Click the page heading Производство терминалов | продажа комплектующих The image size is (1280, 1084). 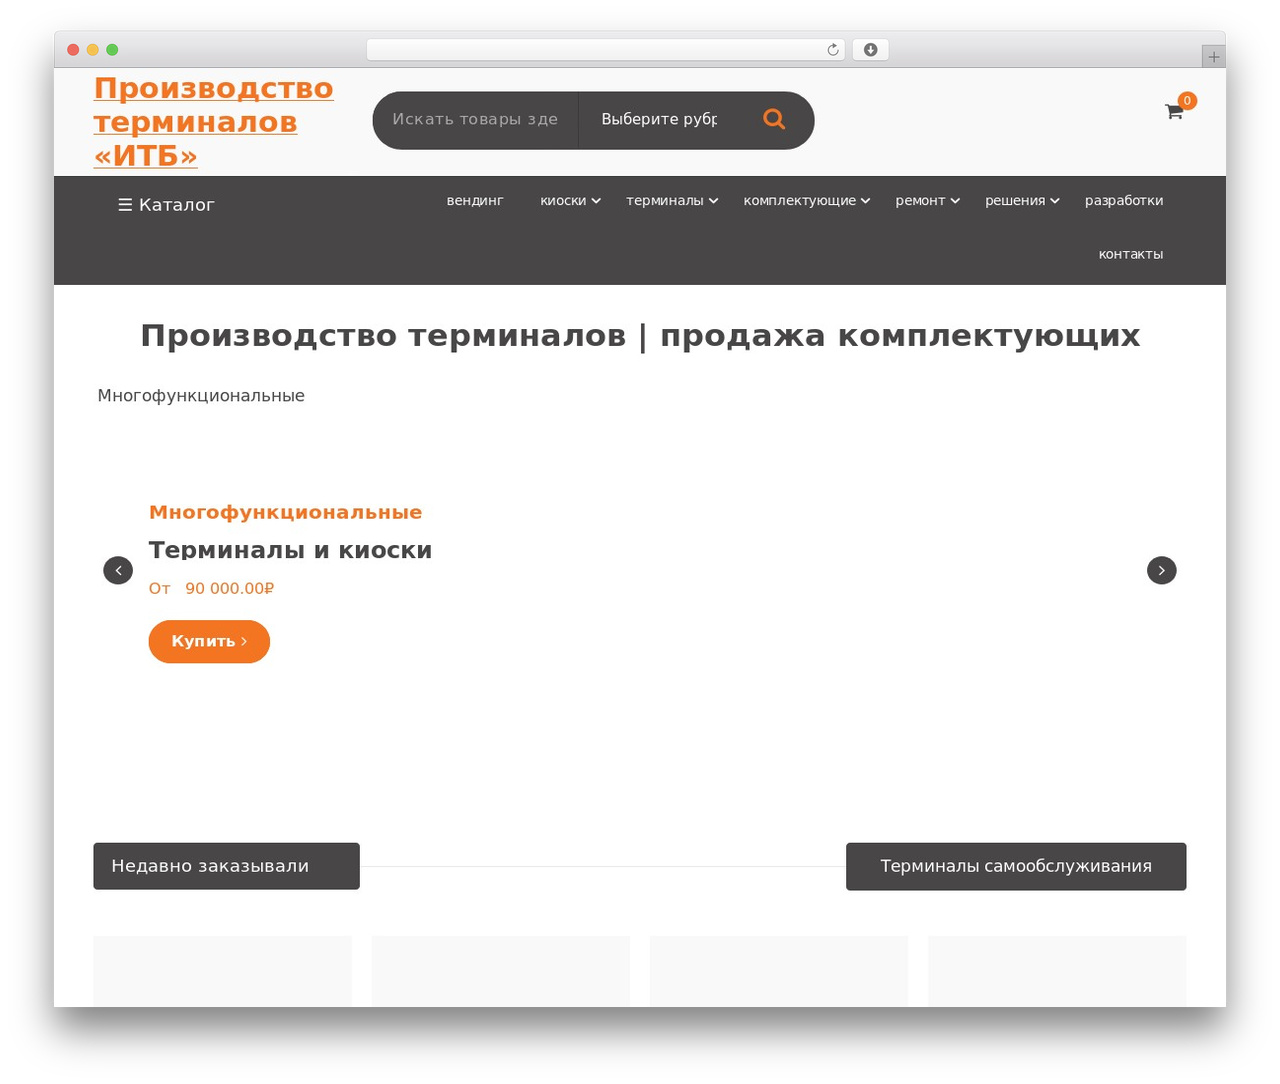click(640, 335)
